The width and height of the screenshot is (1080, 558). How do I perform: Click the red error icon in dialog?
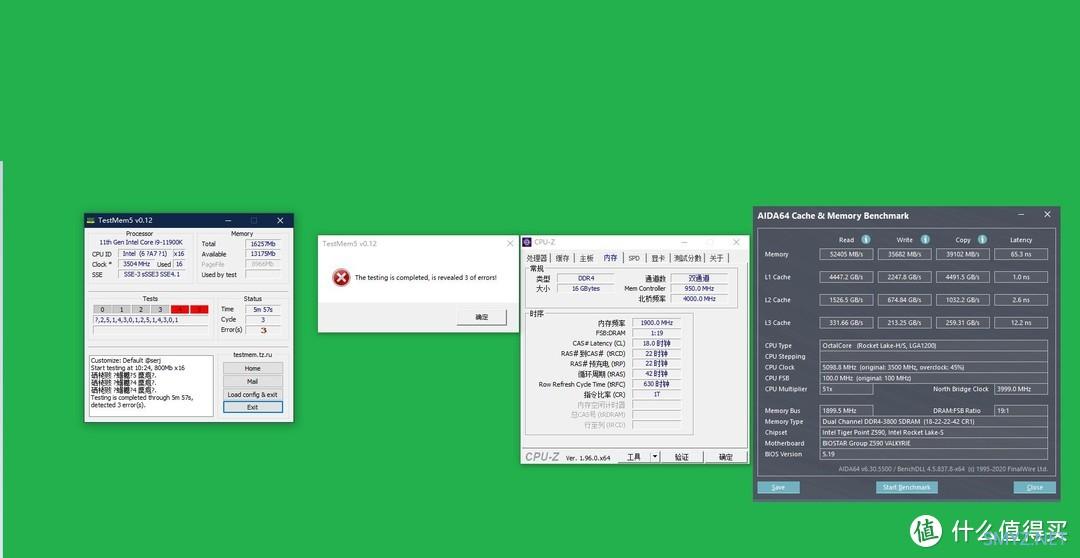(x=341, y=278)
